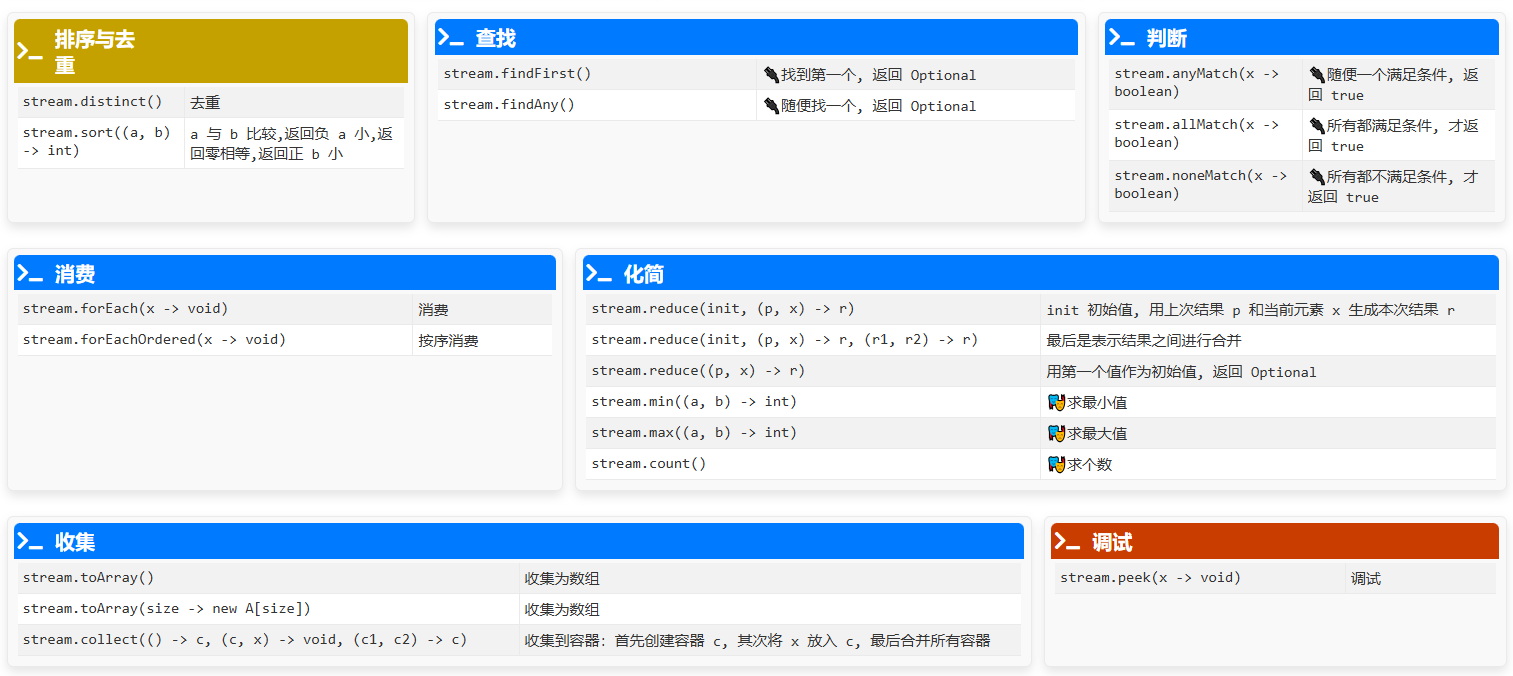Click the stream.peek(x -> void) row
This screenshot has width=1513, height=676.
click(1150, 578)
